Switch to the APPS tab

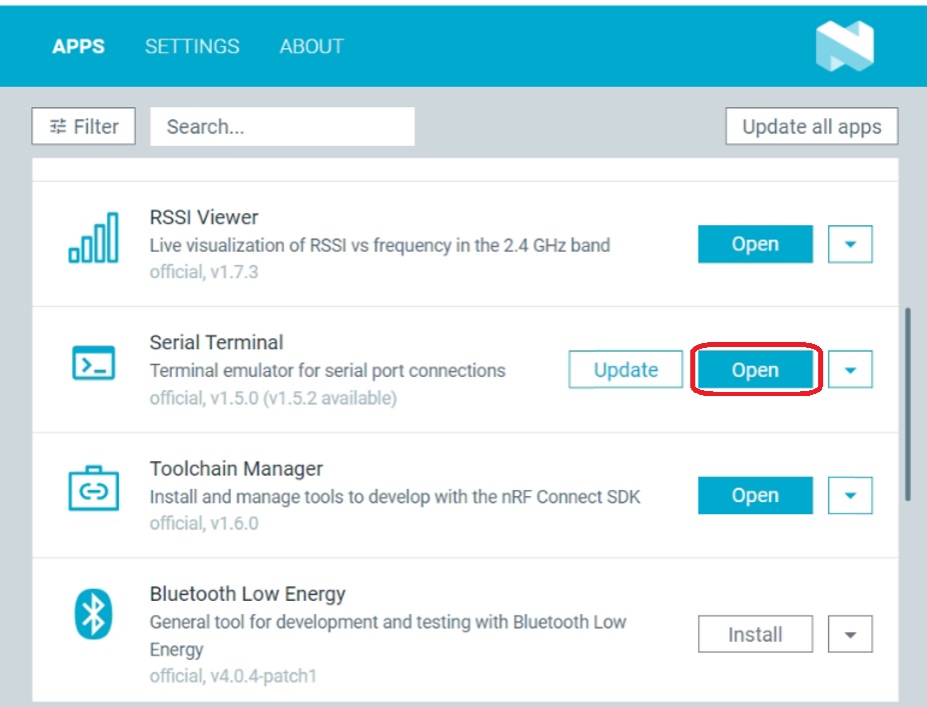78,47
